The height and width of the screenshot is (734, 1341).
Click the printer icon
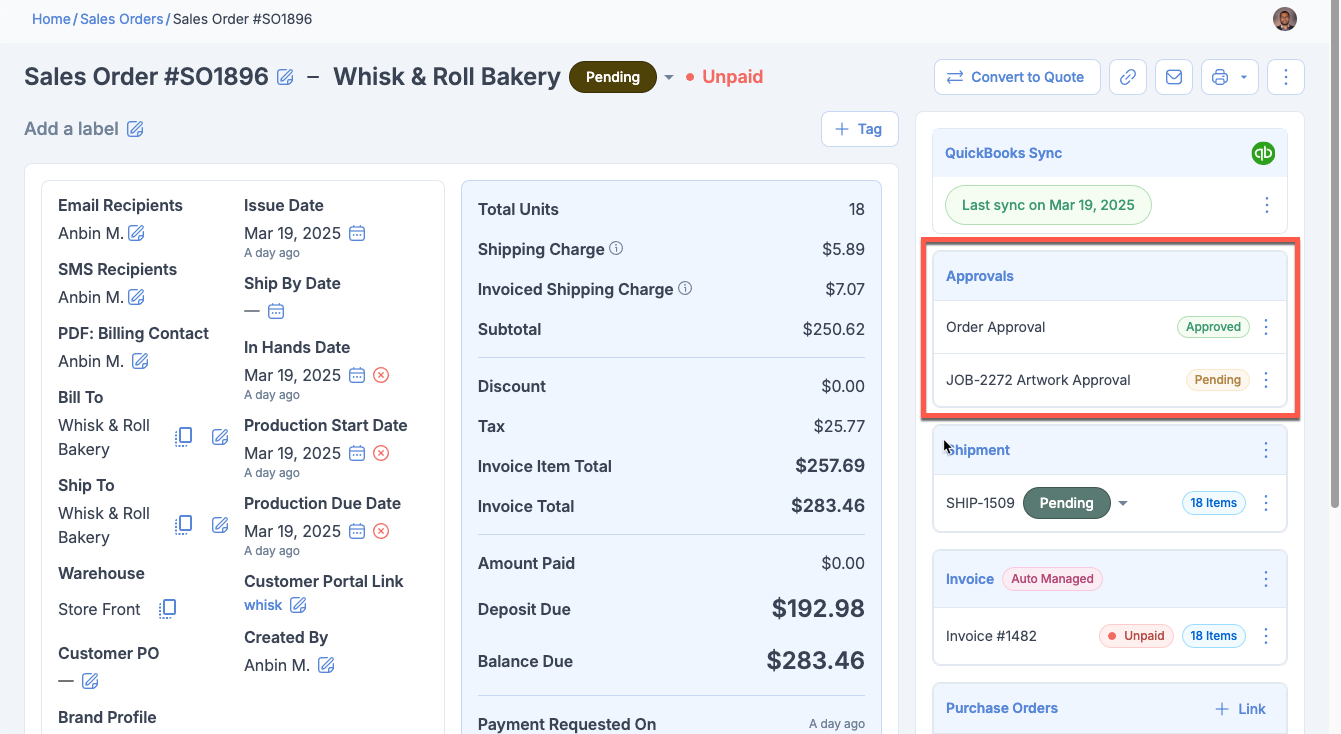(1219, 77)
